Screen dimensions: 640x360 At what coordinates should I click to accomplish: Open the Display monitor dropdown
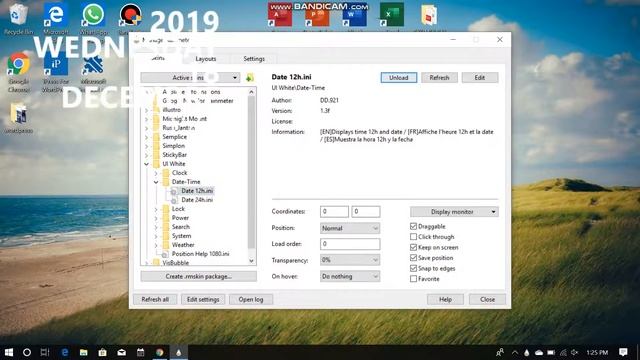point(454,212)
